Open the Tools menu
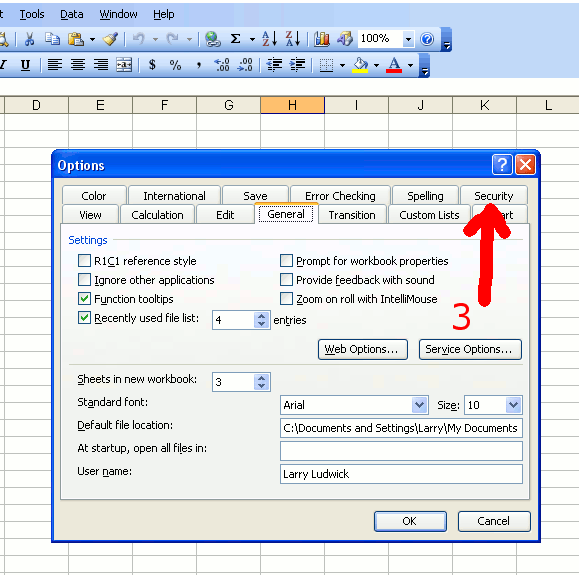Image resolution: width=579 pixels, height=575 pixels. 32,14
